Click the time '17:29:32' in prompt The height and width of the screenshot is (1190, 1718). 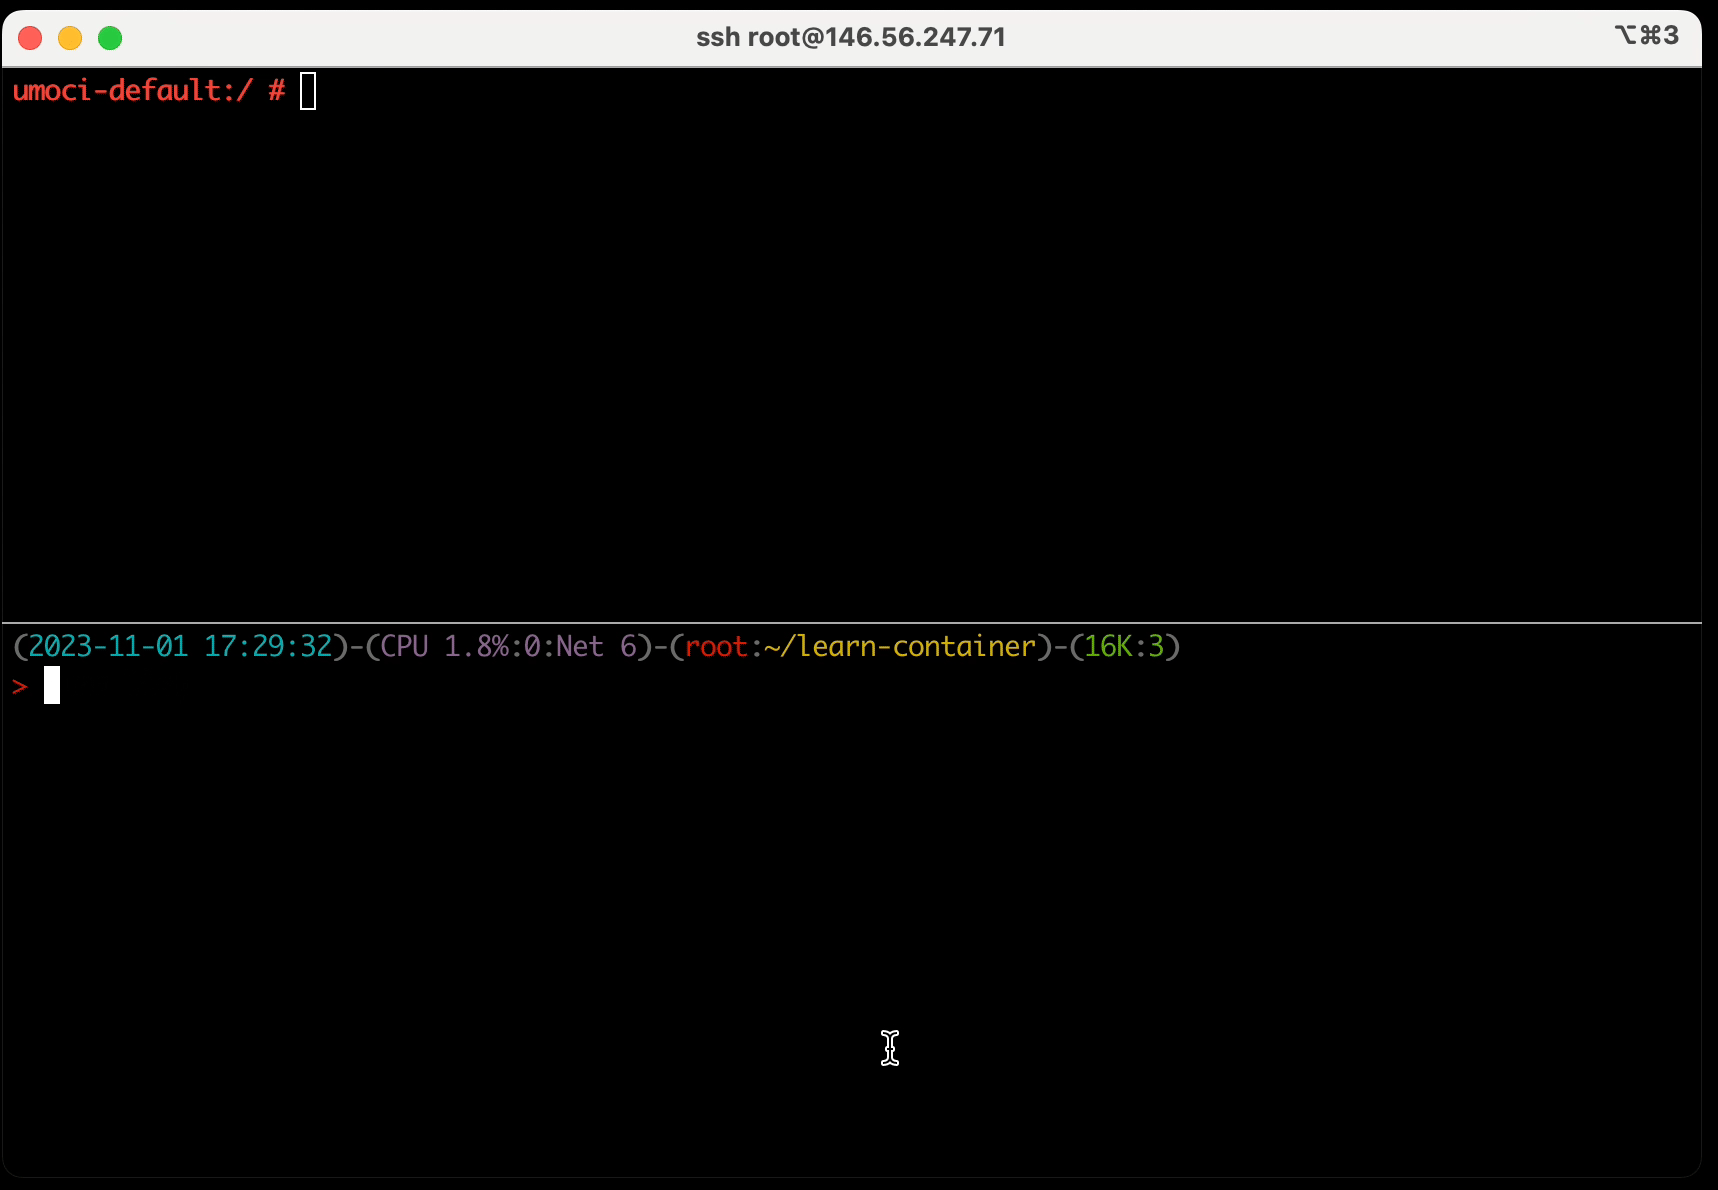[x=268, y=646]
